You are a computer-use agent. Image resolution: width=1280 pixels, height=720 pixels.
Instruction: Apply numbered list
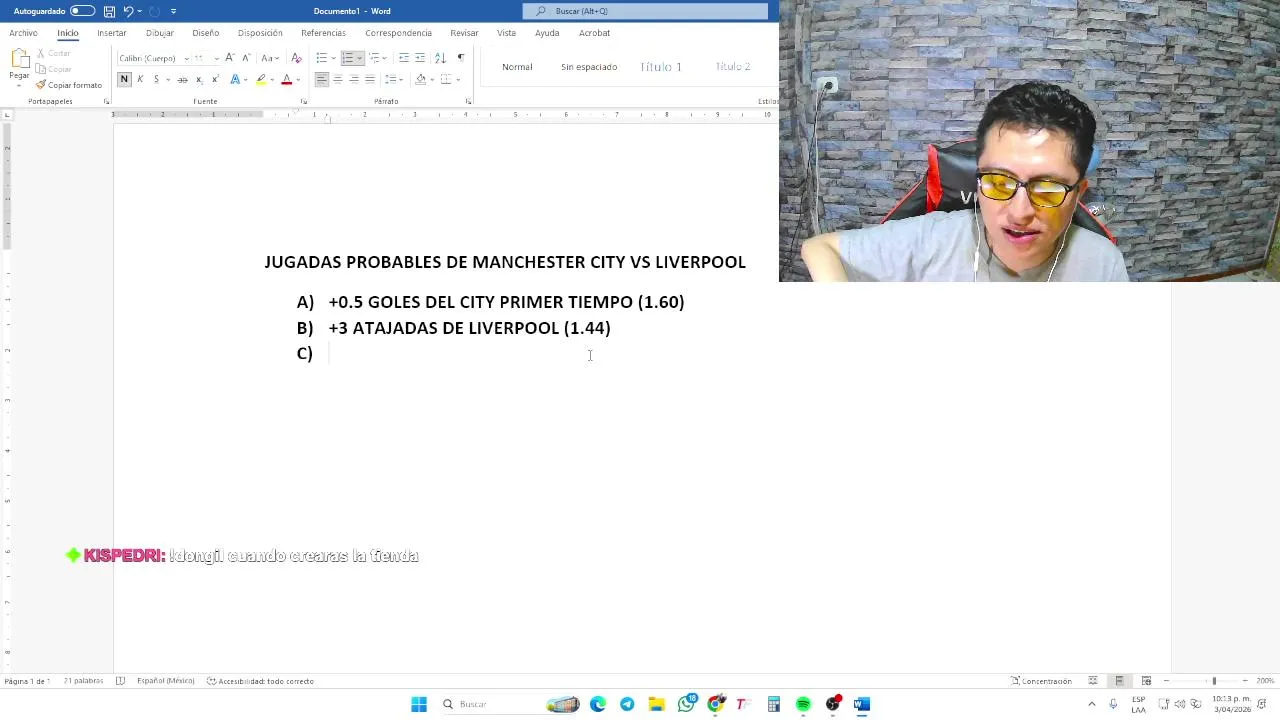click(348, 58)
